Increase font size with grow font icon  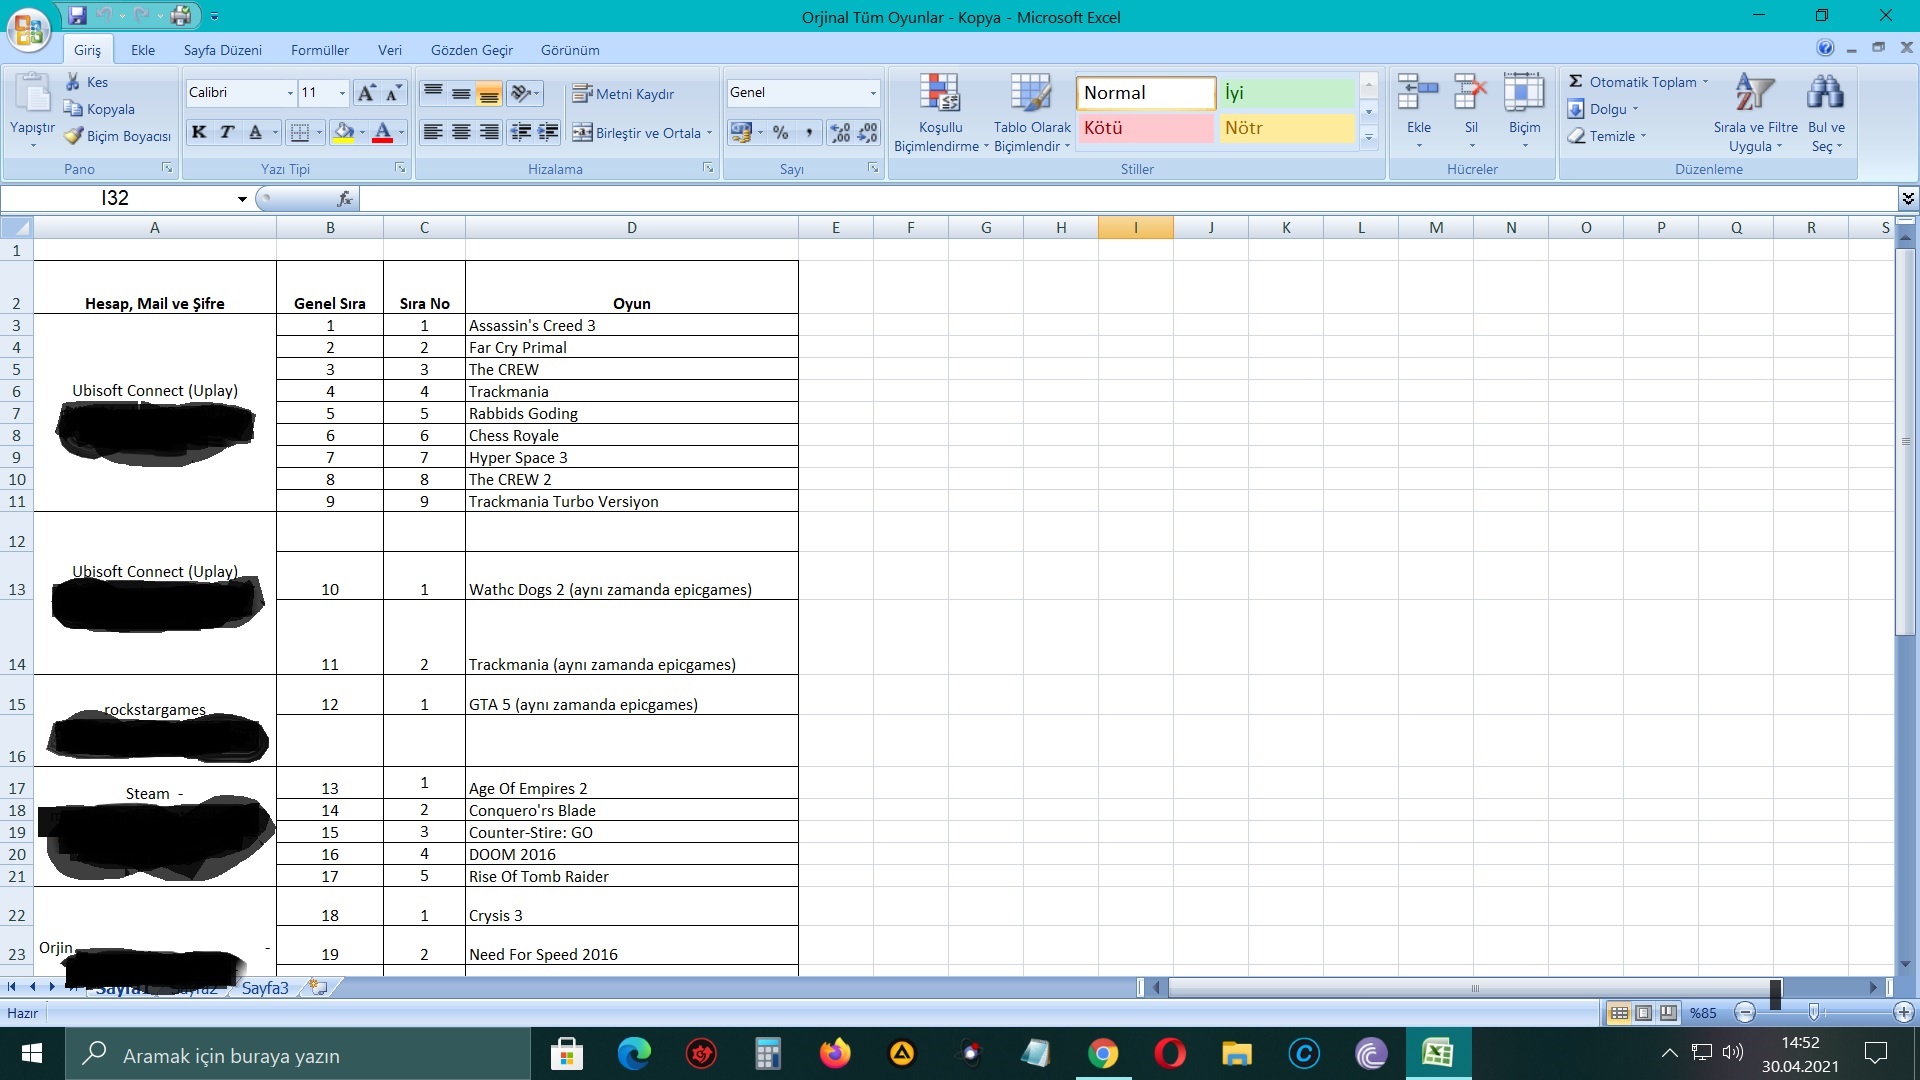tap(366, 93)
